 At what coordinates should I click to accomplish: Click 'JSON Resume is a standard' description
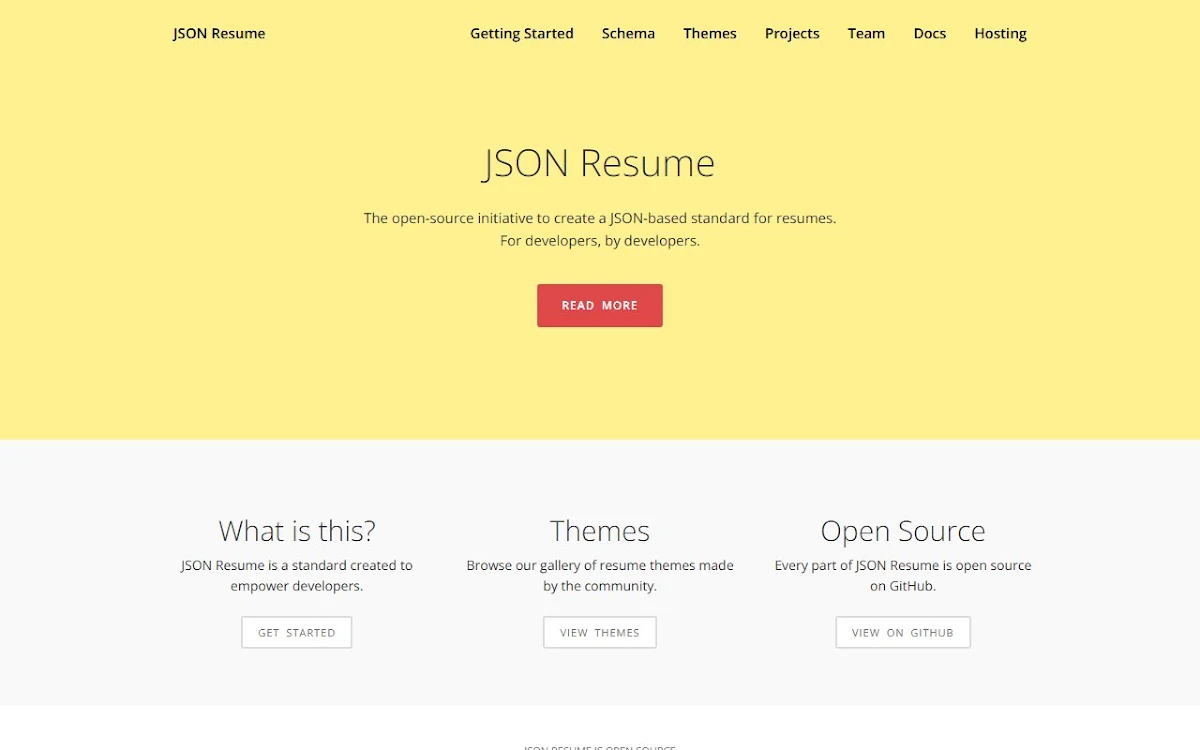tap(297, 576)
